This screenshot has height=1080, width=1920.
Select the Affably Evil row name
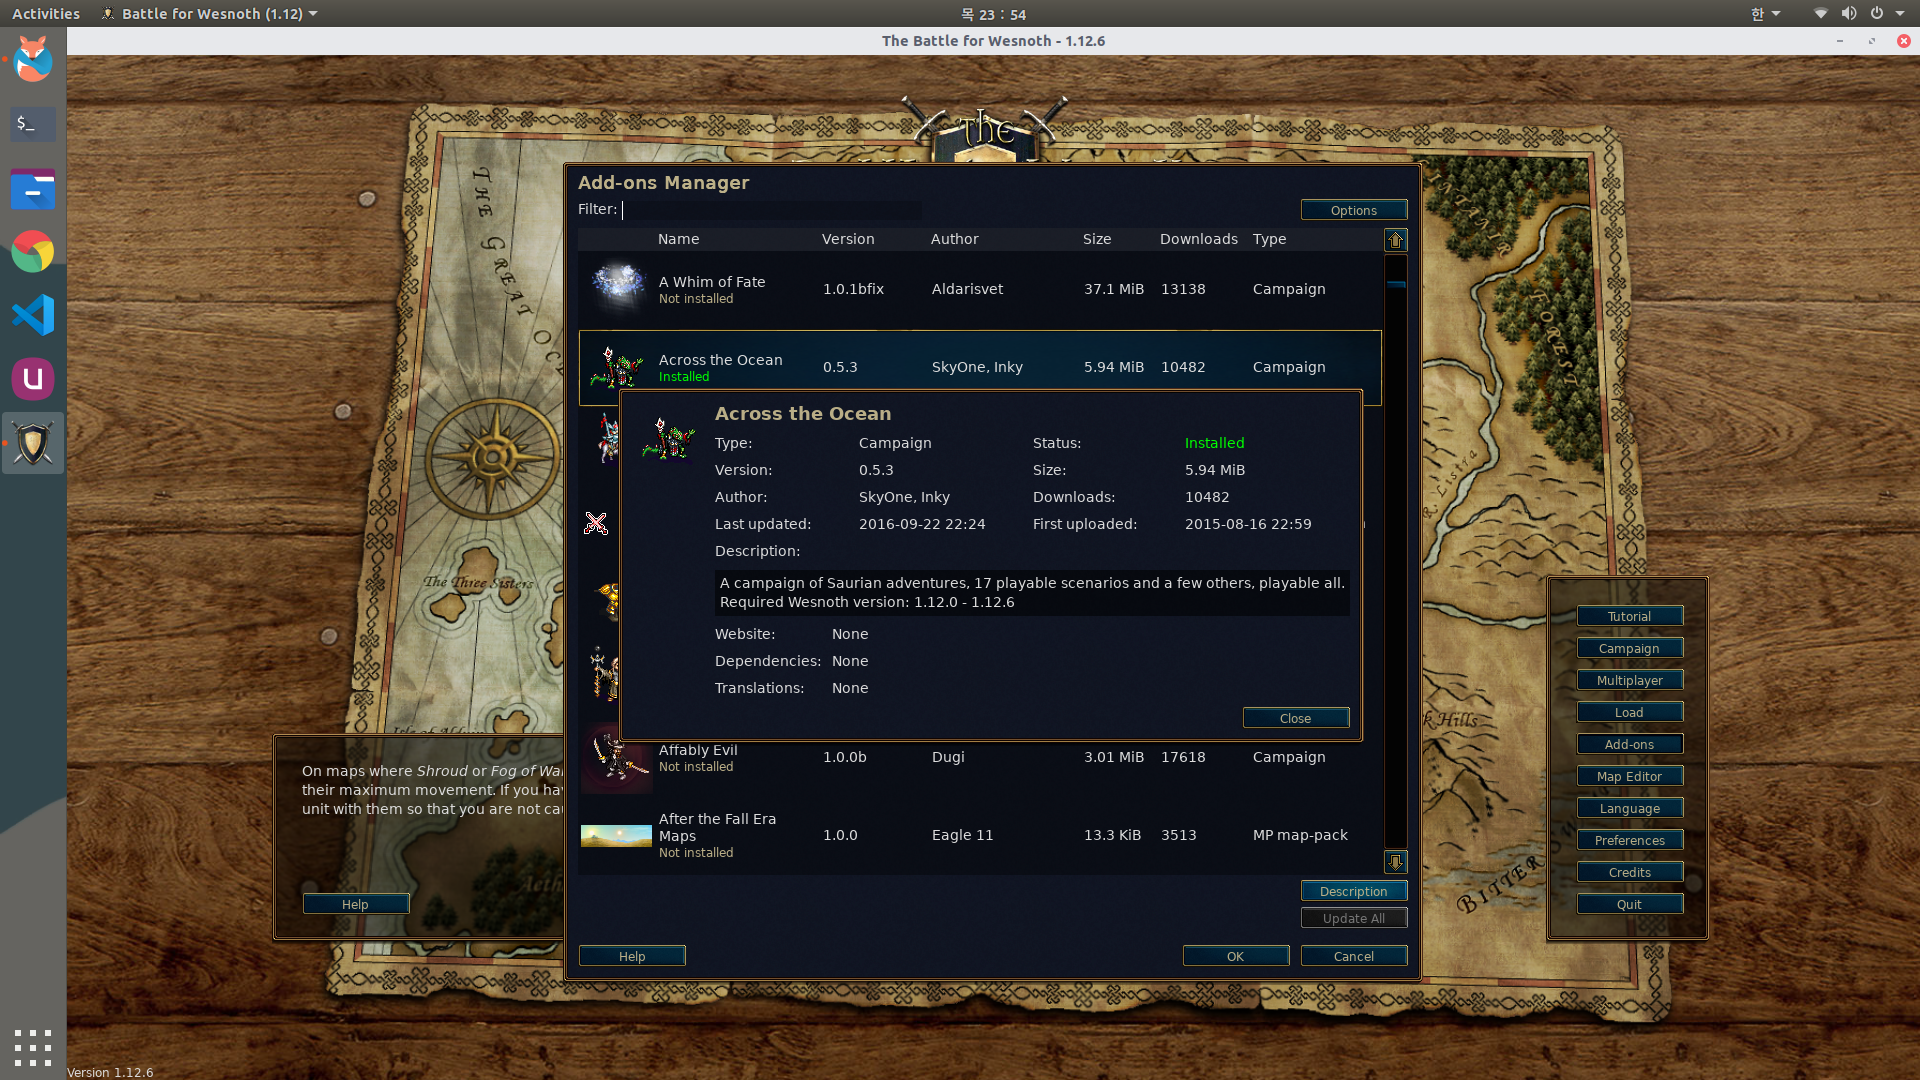(698, 750)
